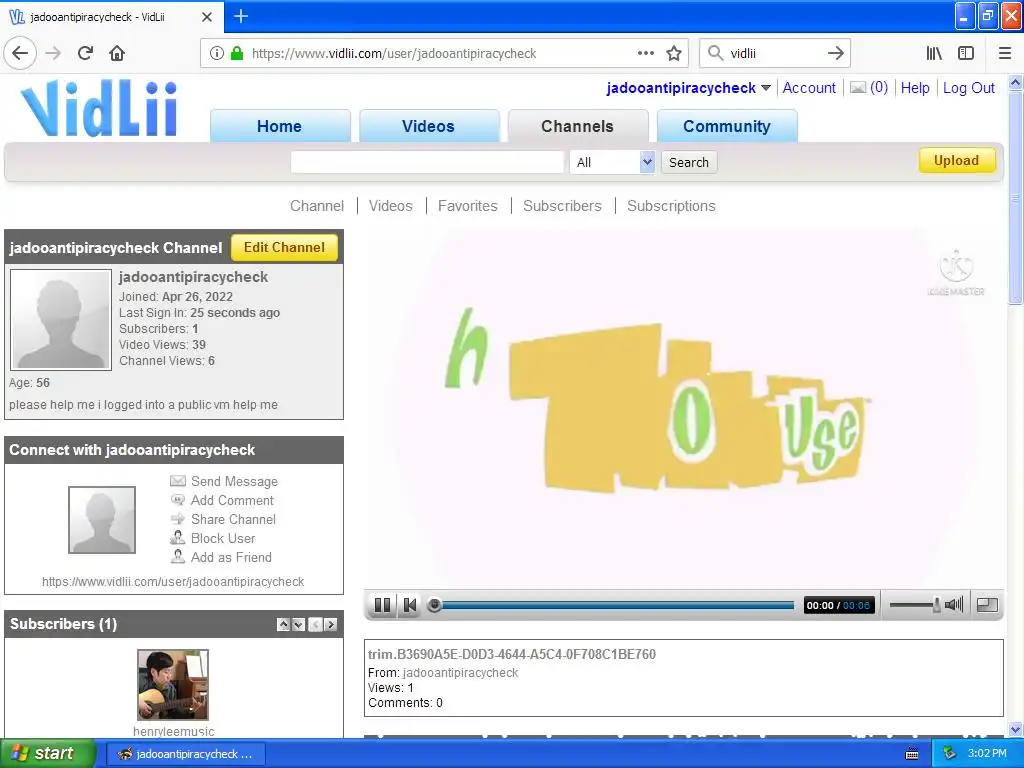1024x768 pixels.
Task: Open page actions three-dot menu
Action: point(645,54)
